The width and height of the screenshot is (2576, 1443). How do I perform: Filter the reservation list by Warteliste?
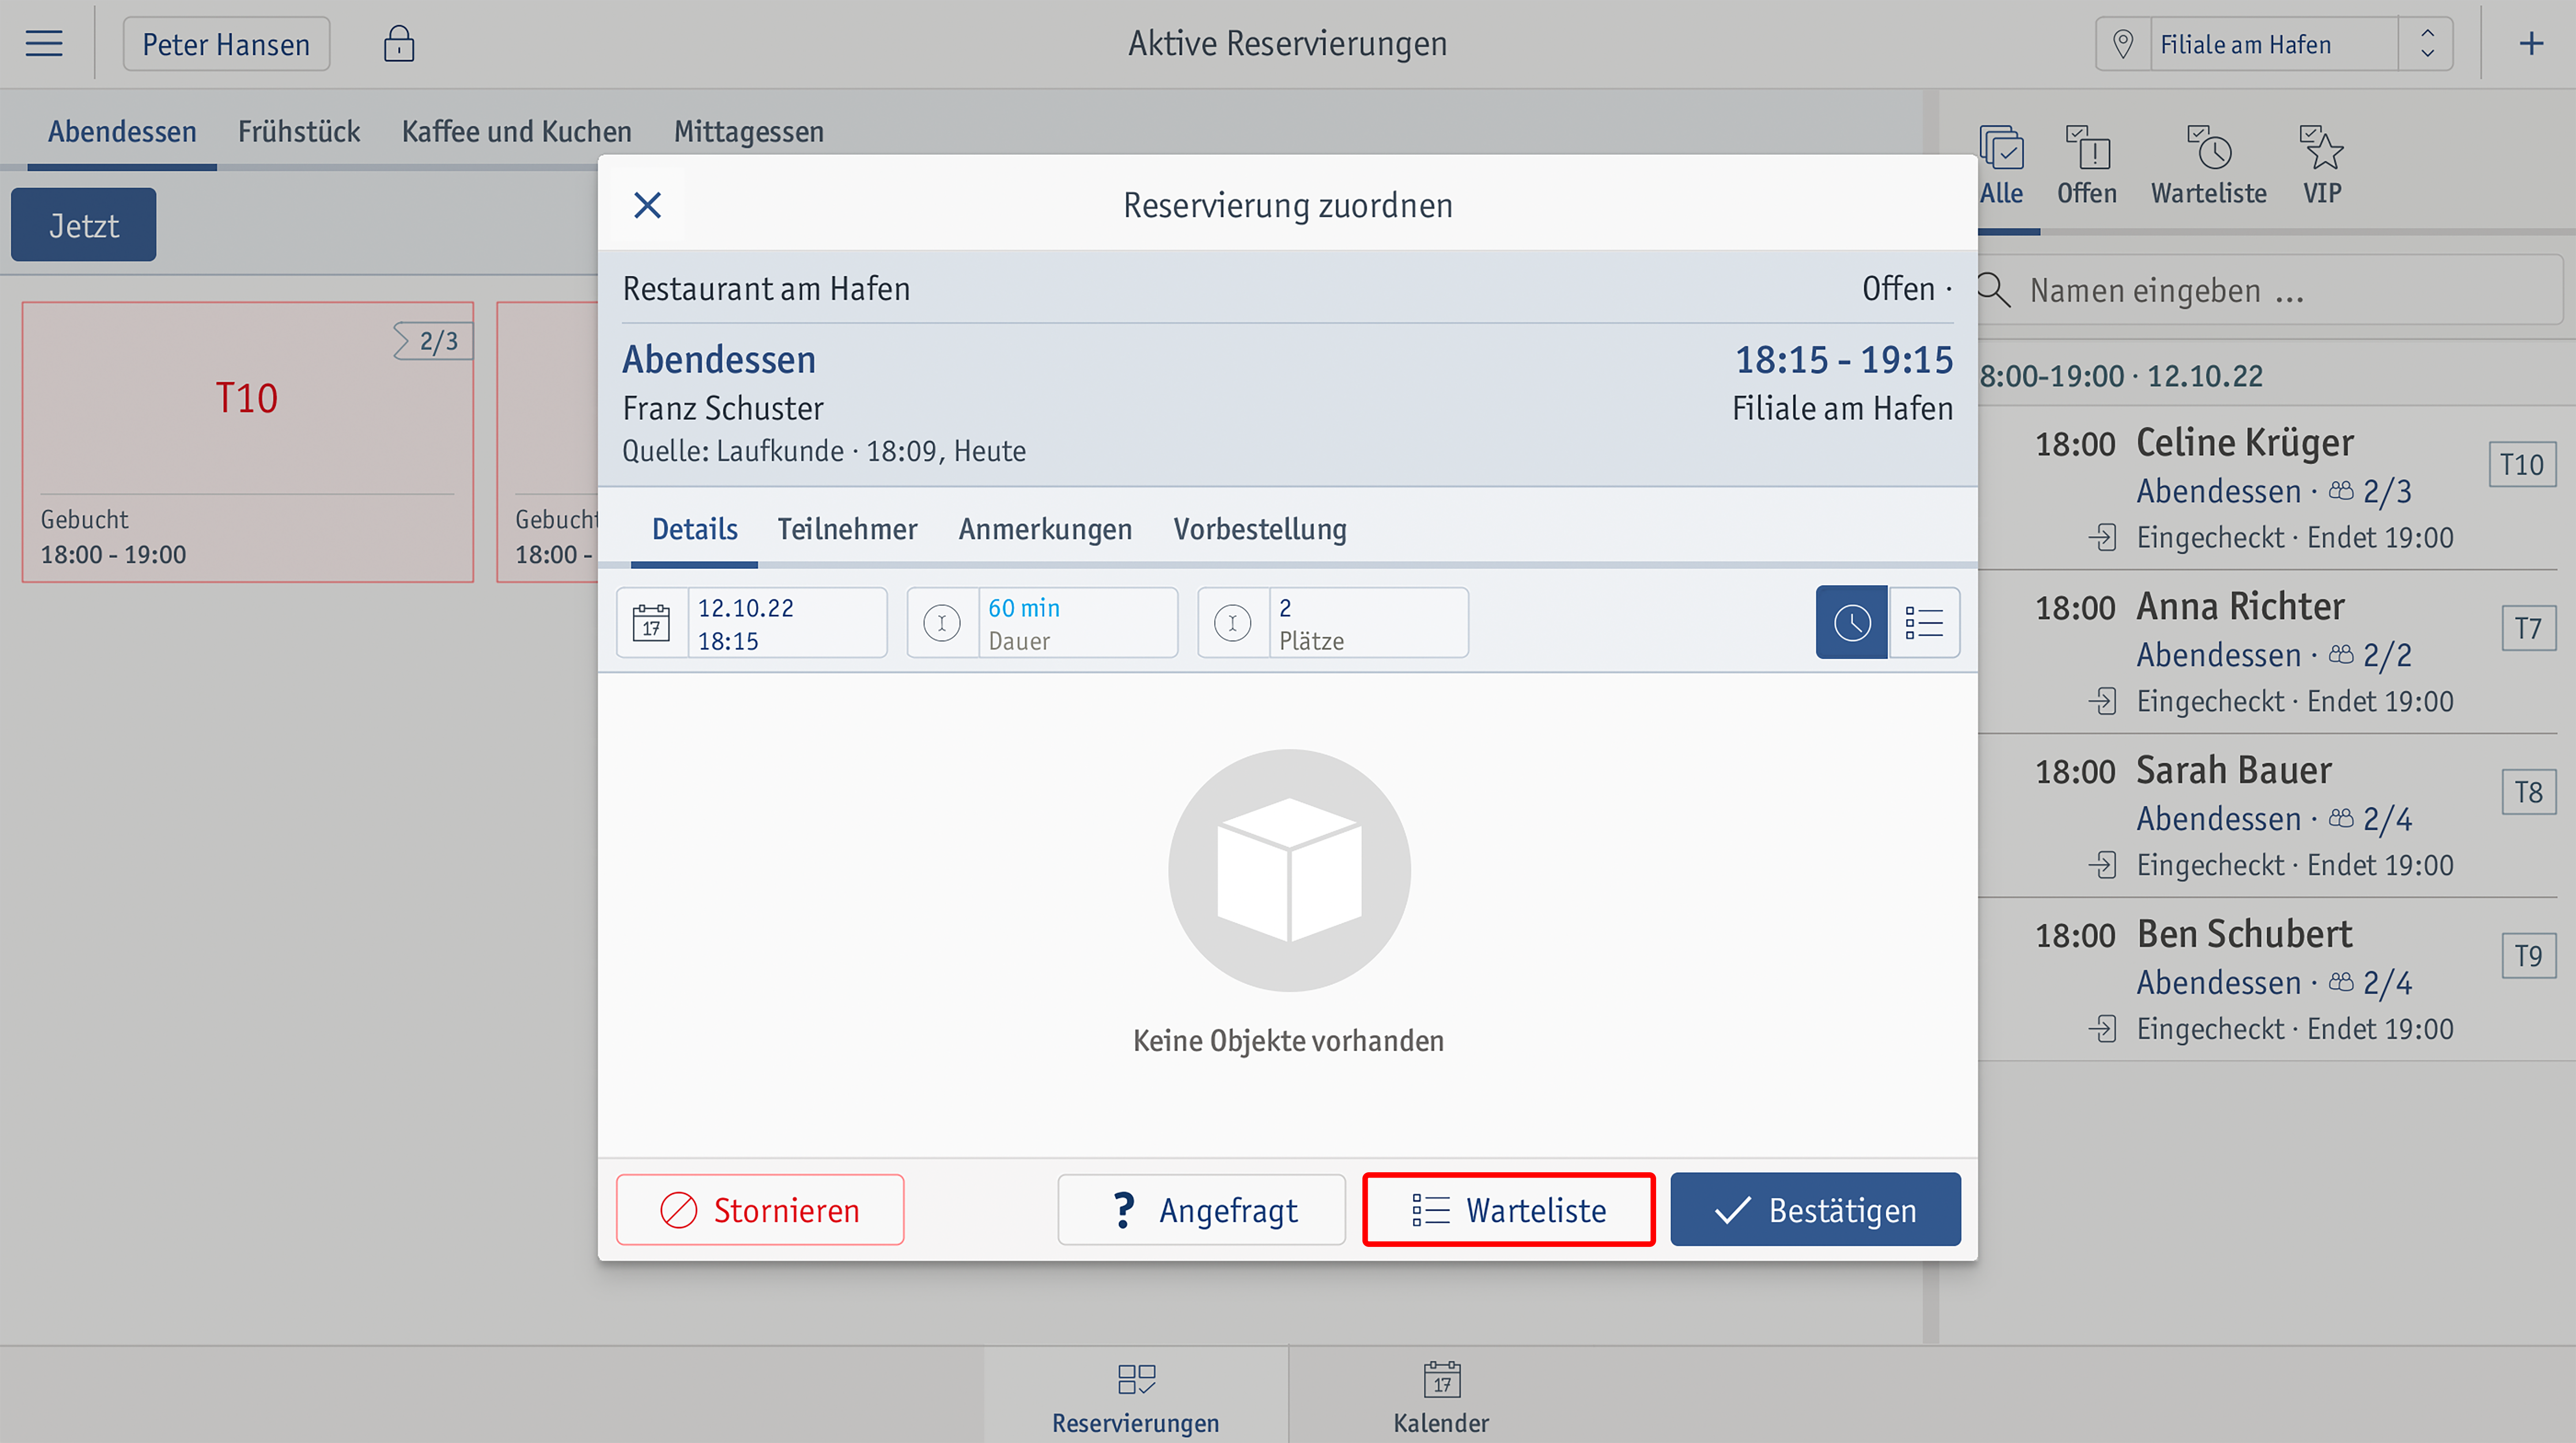2209,166
